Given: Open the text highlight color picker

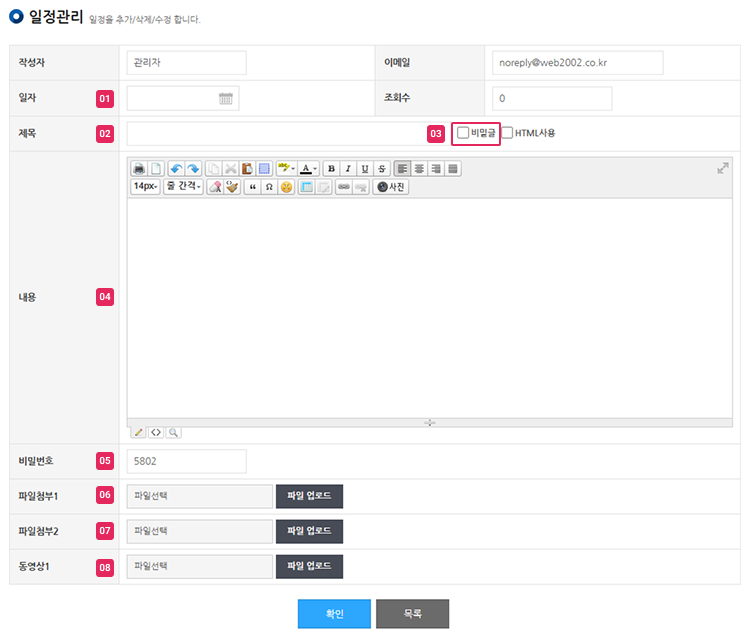Looking at the screenshot, I should click(286, 169).
